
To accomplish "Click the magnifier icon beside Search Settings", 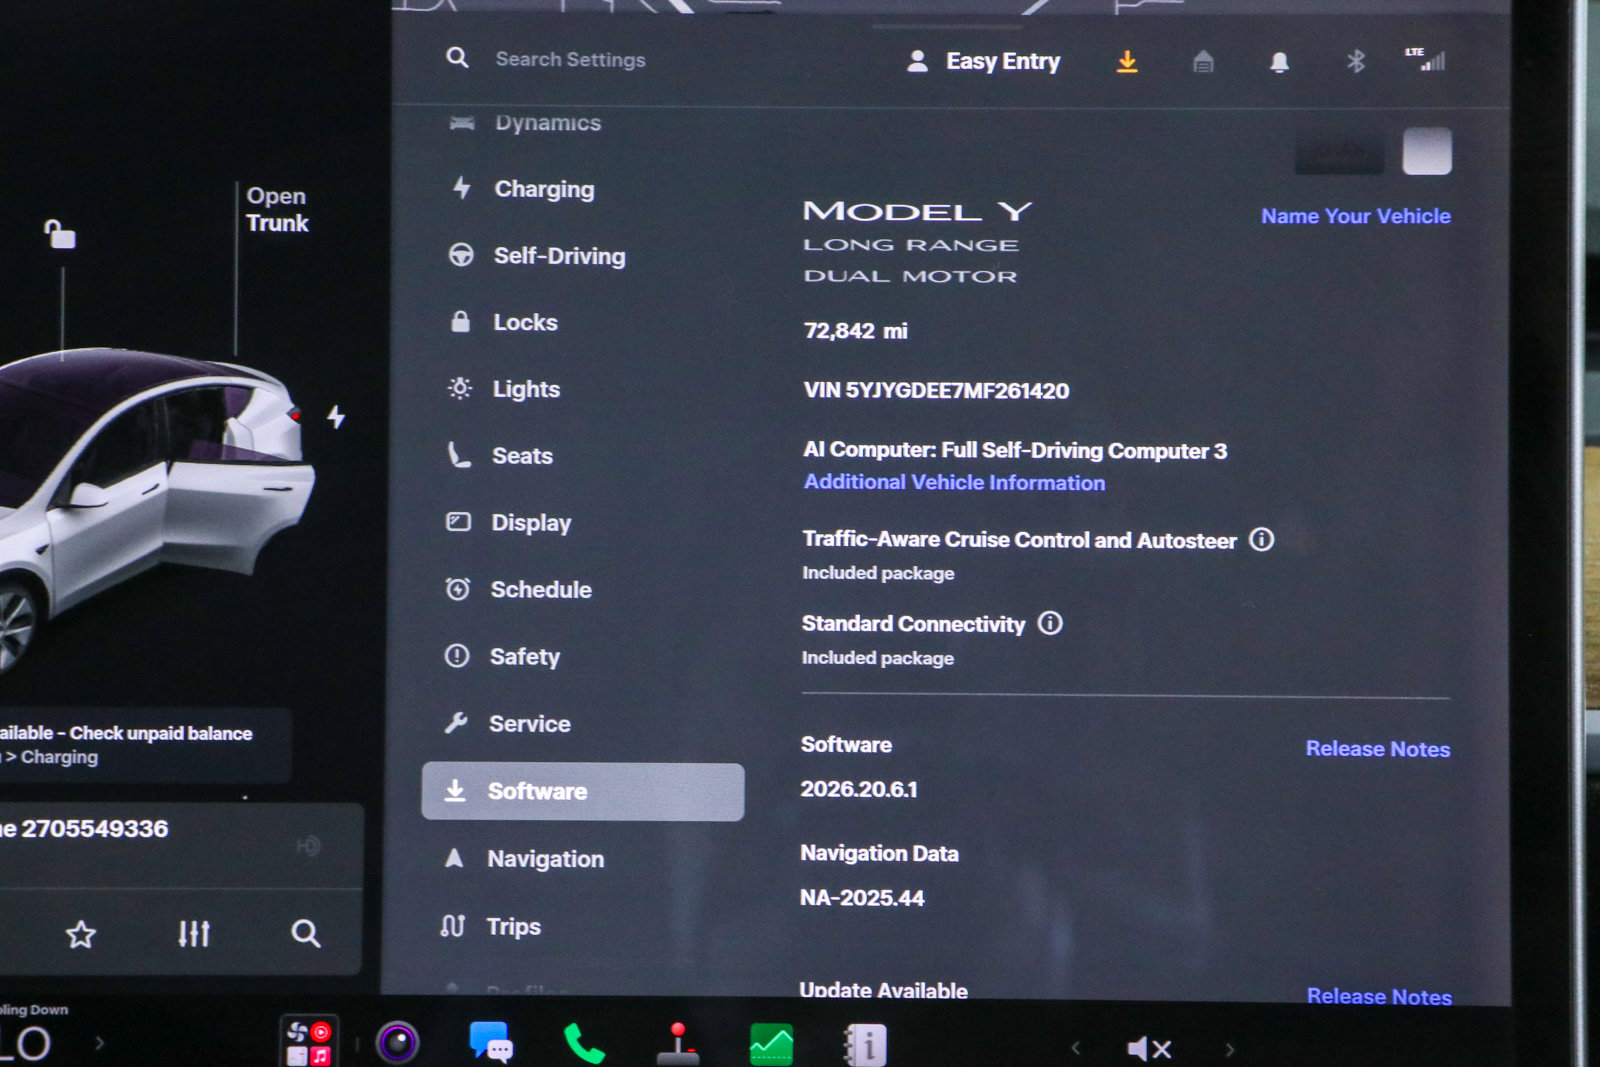I will click(457, 58).
